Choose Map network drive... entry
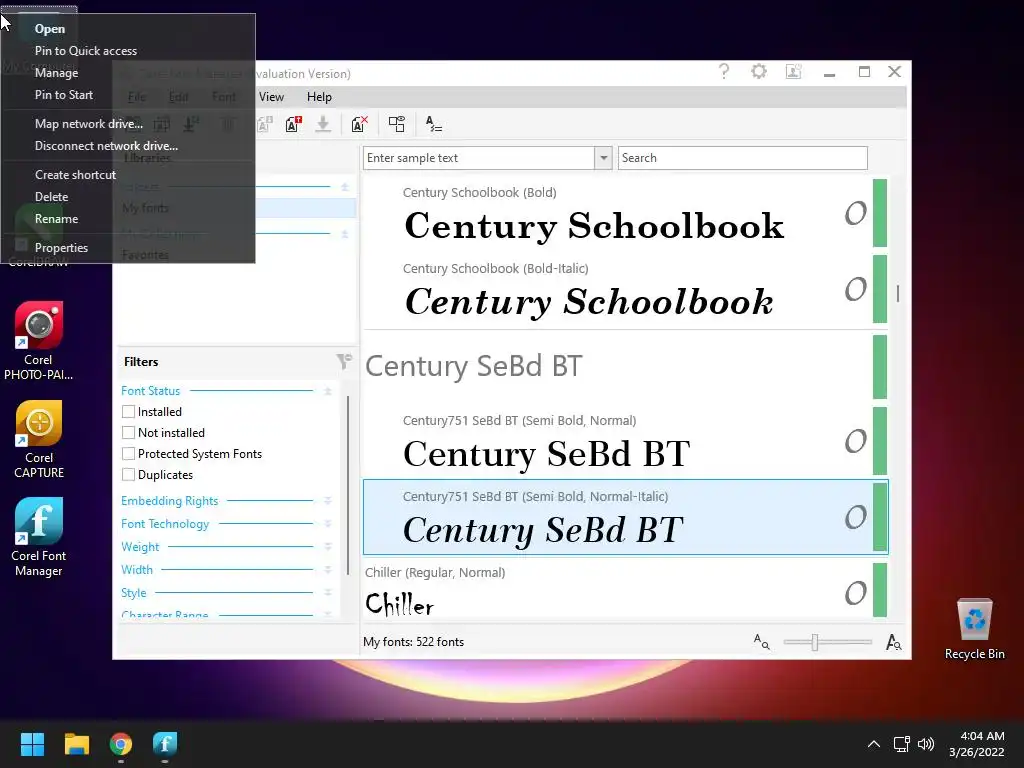Screen dimensions: 1024x768 point(127,123)
